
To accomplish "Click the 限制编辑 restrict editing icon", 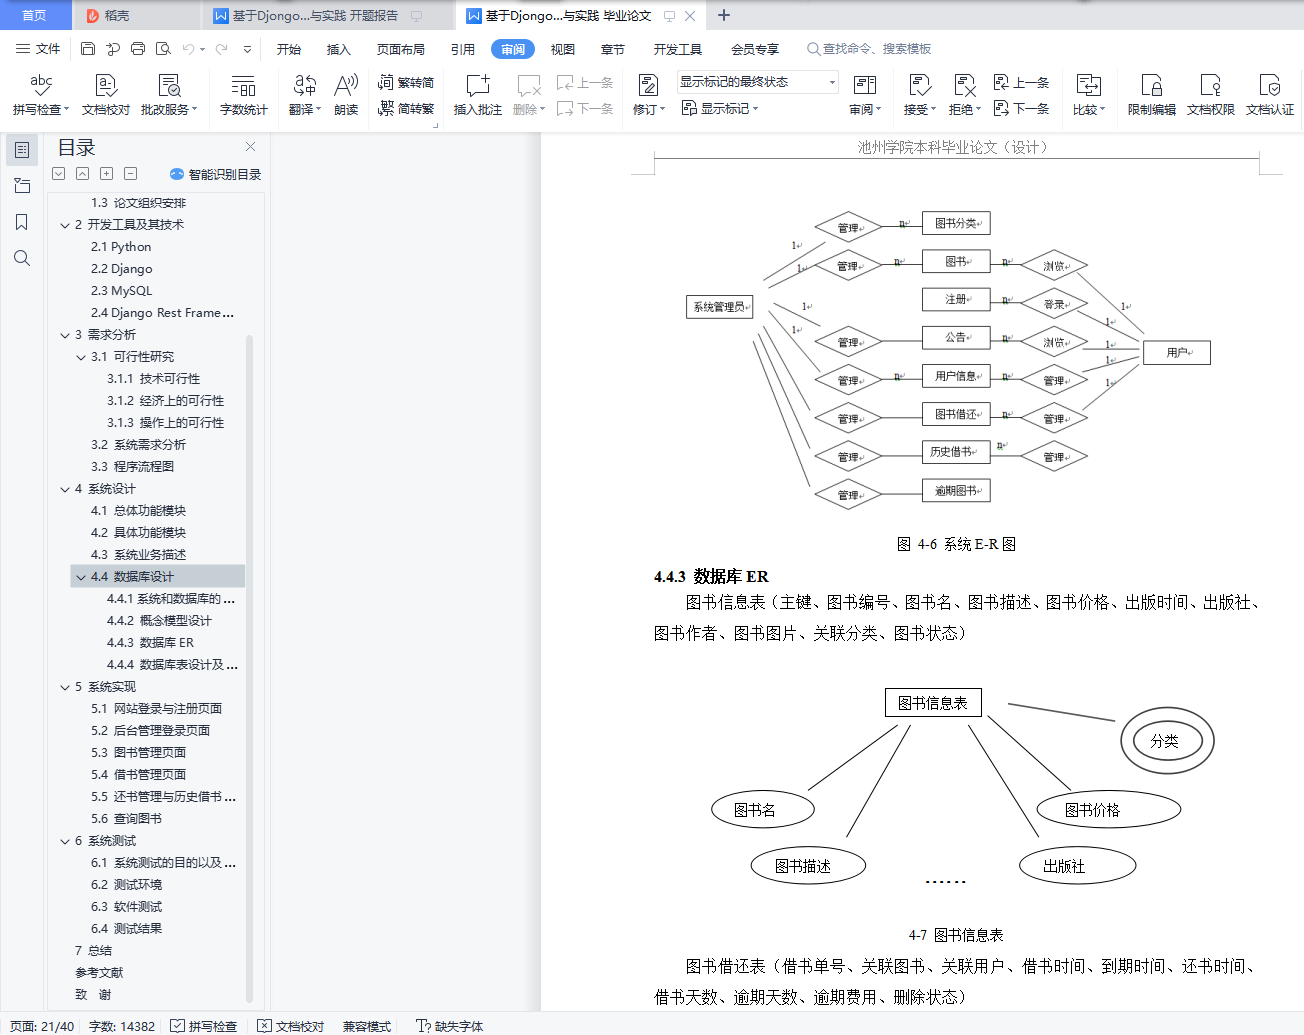I will [1152, 95].
